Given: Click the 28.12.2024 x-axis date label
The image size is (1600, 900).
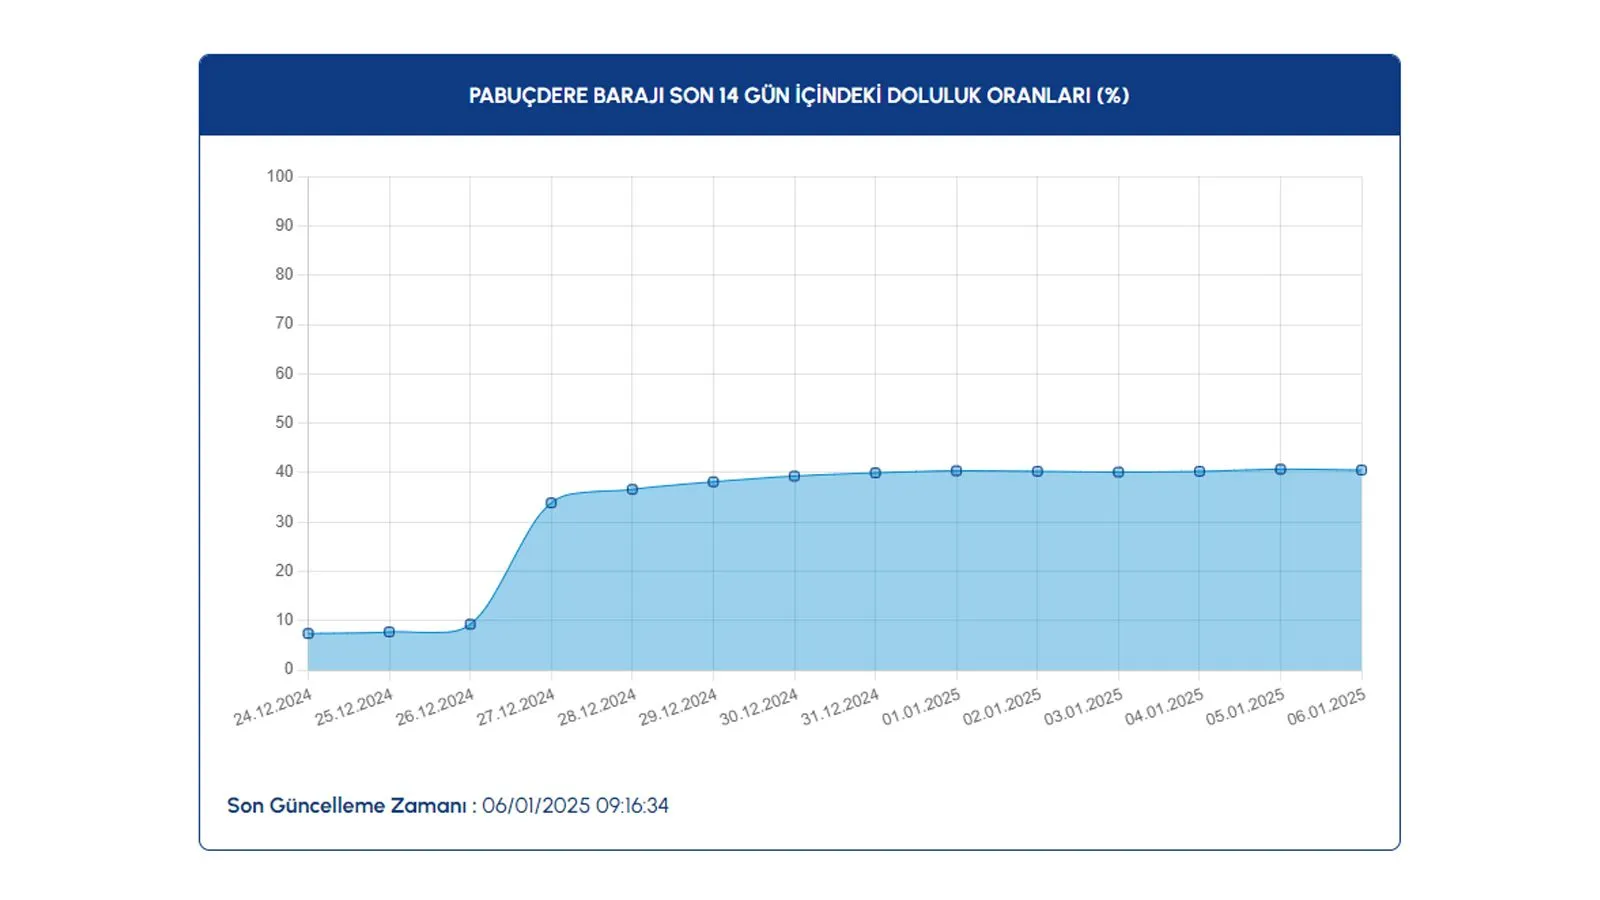Looking at the screenshot, I should coord(596,708).
